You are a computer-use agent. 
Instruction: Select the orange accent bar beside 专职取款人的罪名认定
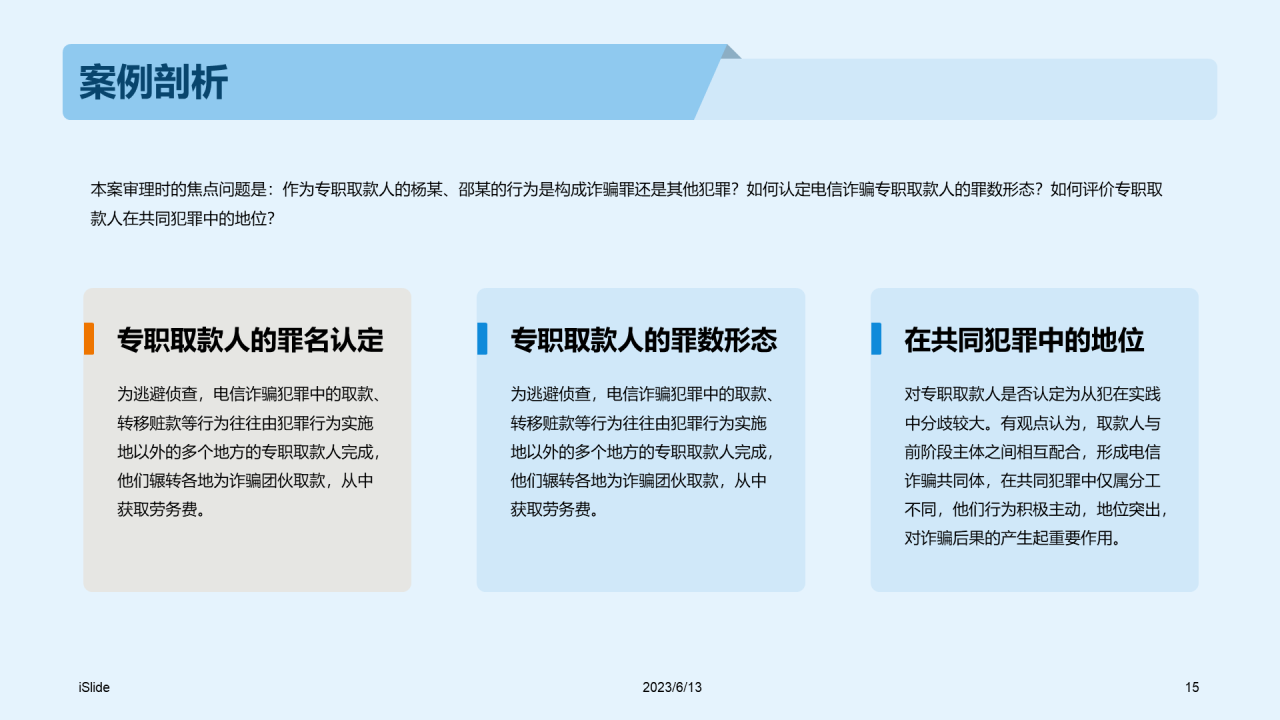click(91, 339)
